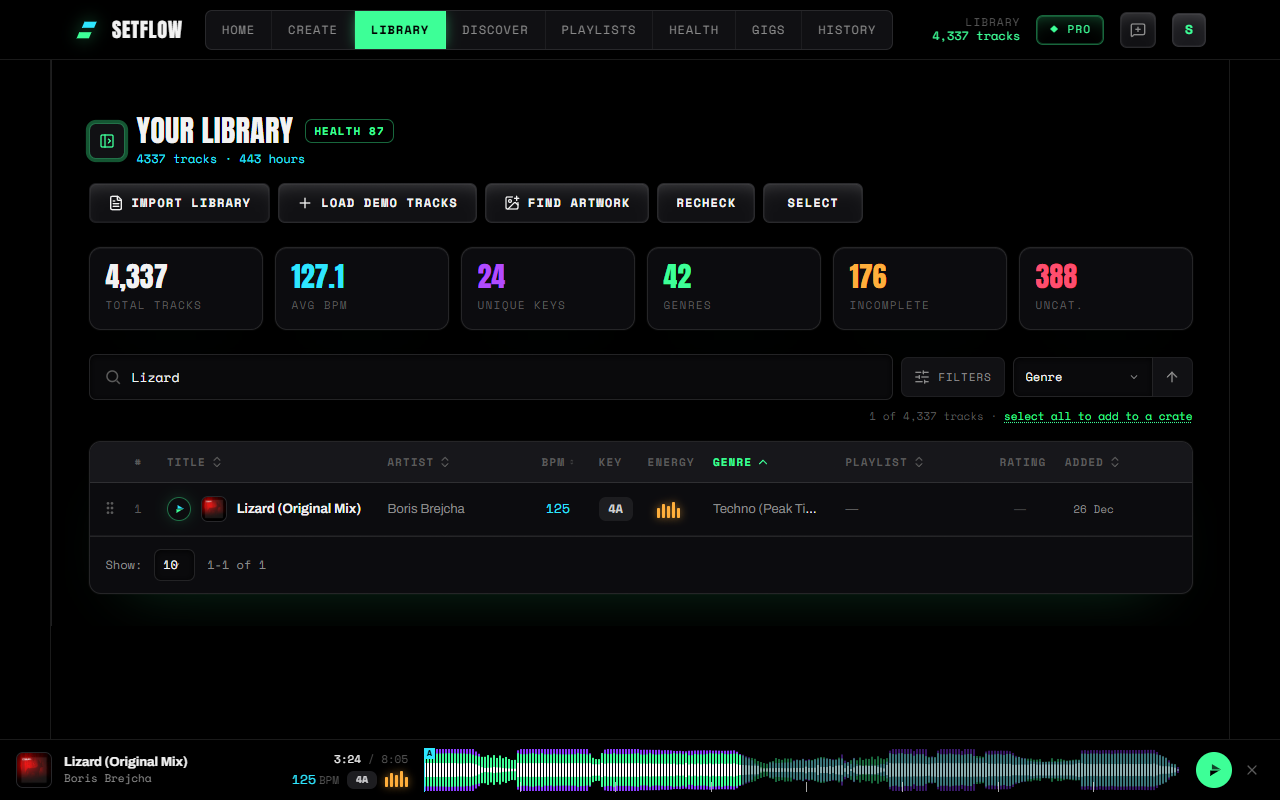Click the Show rows-per-page field
The width and height of the screenshot is (1280, 800).
click(174, 565)
